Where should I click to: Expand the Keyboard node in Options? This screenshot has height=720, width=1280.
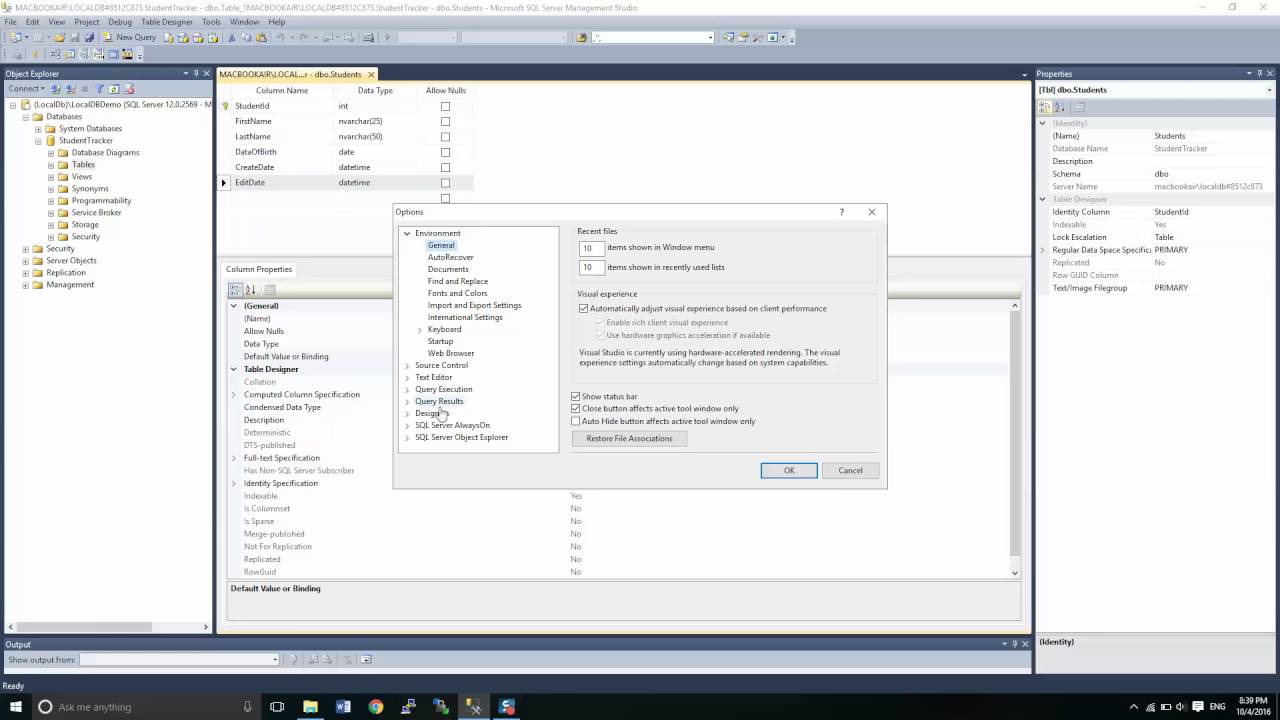tap(420, 329)
